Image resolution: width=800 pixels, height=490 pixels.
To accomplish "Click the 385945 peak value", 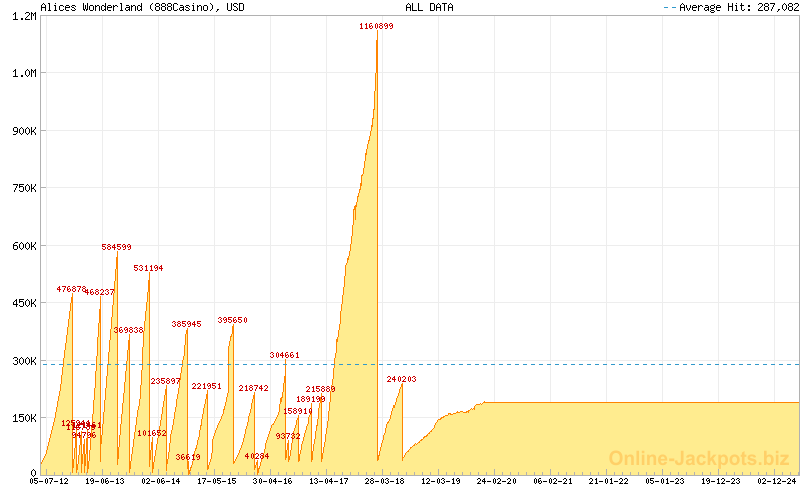I will tap(186, 324).
